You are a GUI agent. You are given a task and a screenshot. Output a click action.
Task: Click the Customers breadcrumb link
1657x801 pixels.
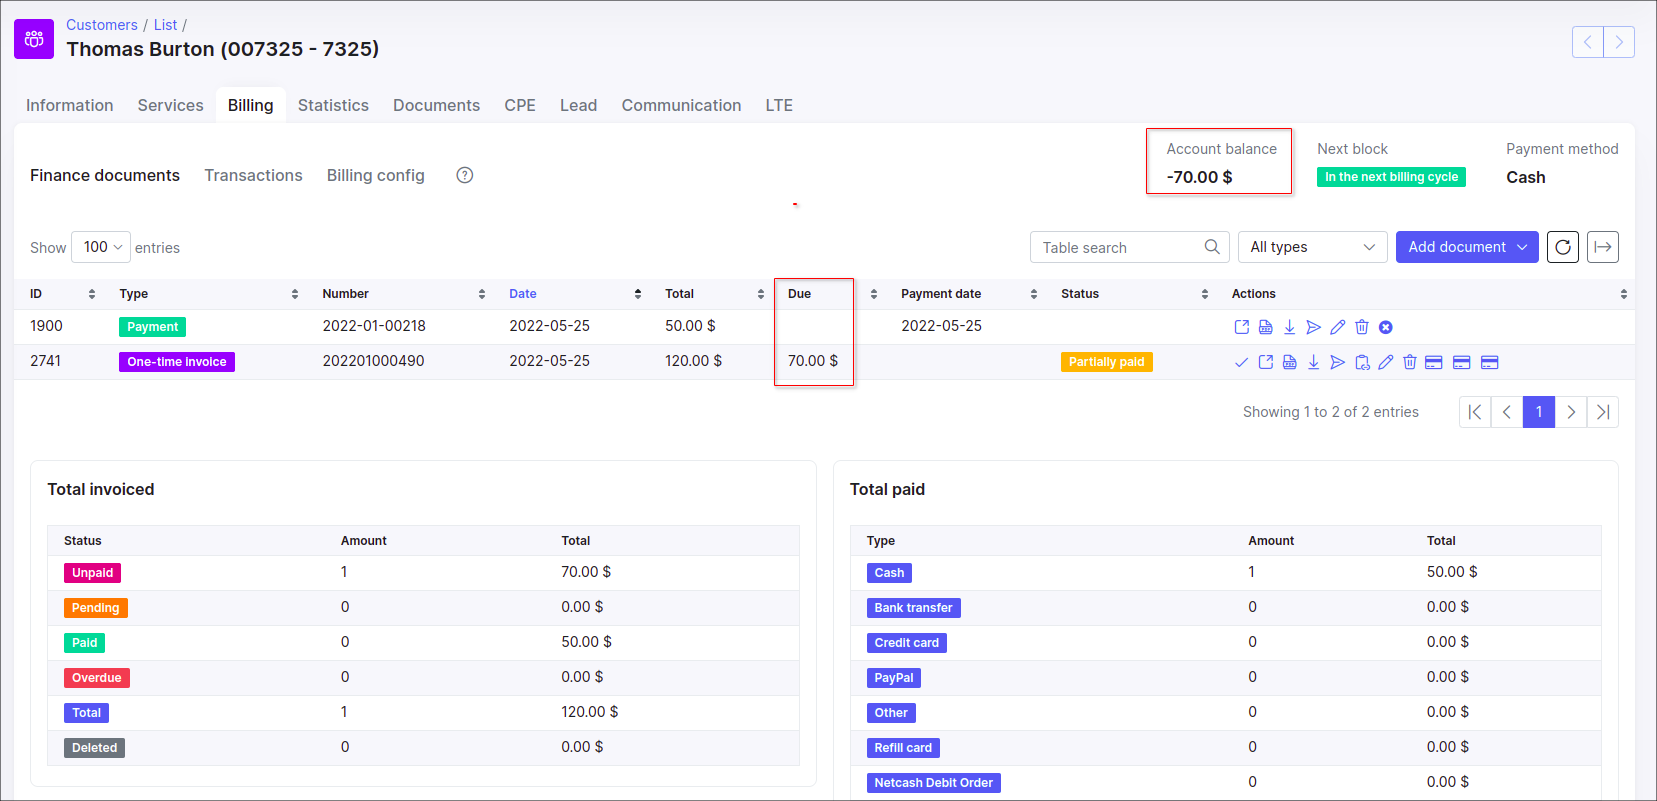click(x=101, y=25)
